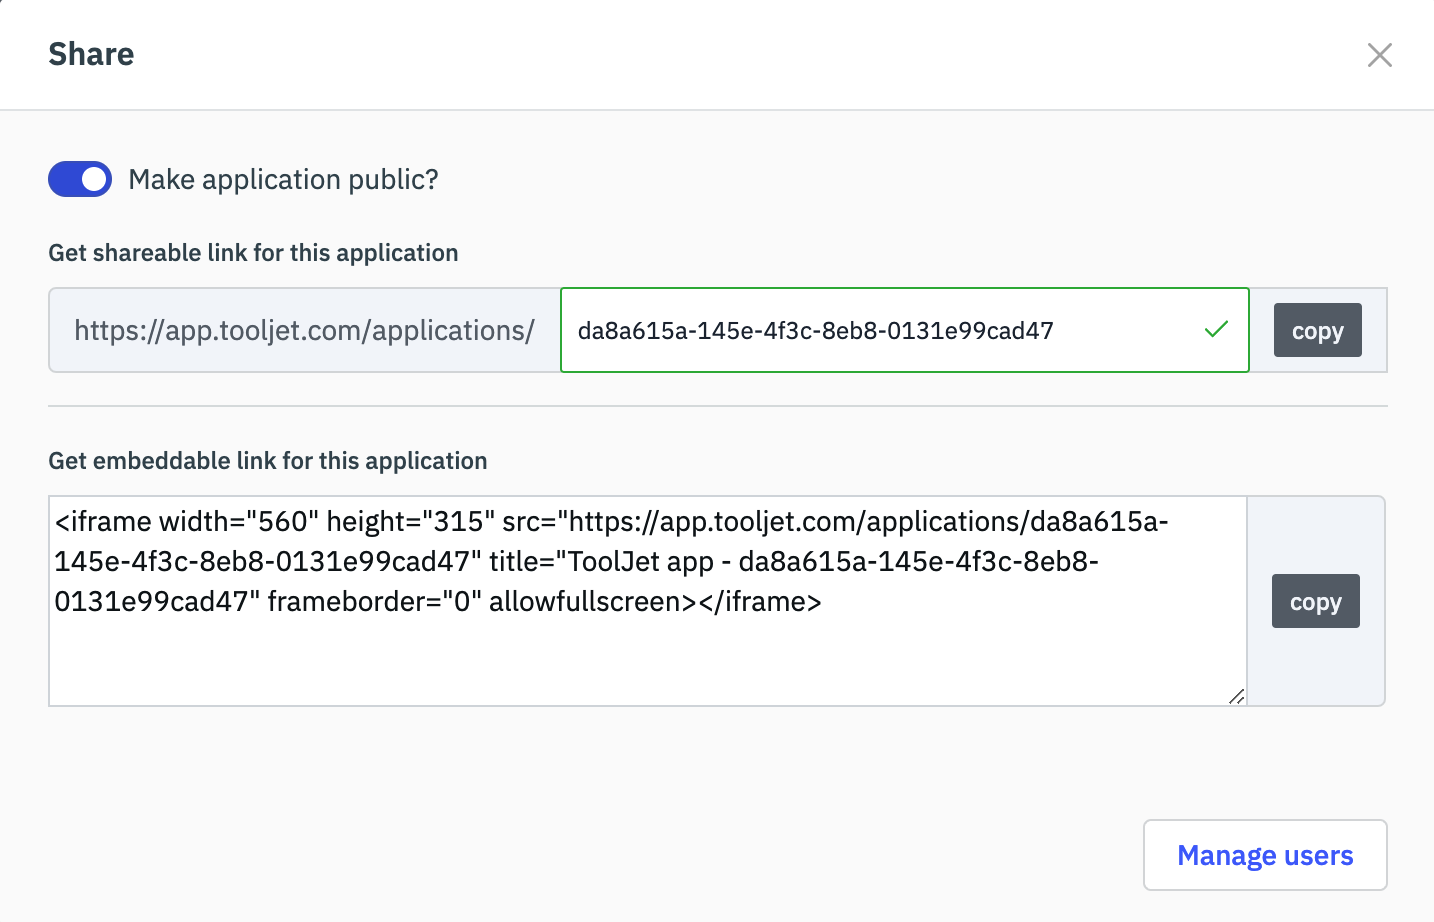The image size is (1434, 922).
Task: Disable the Make application public switch
Action: pyautogui.click(x=80, y=179)
